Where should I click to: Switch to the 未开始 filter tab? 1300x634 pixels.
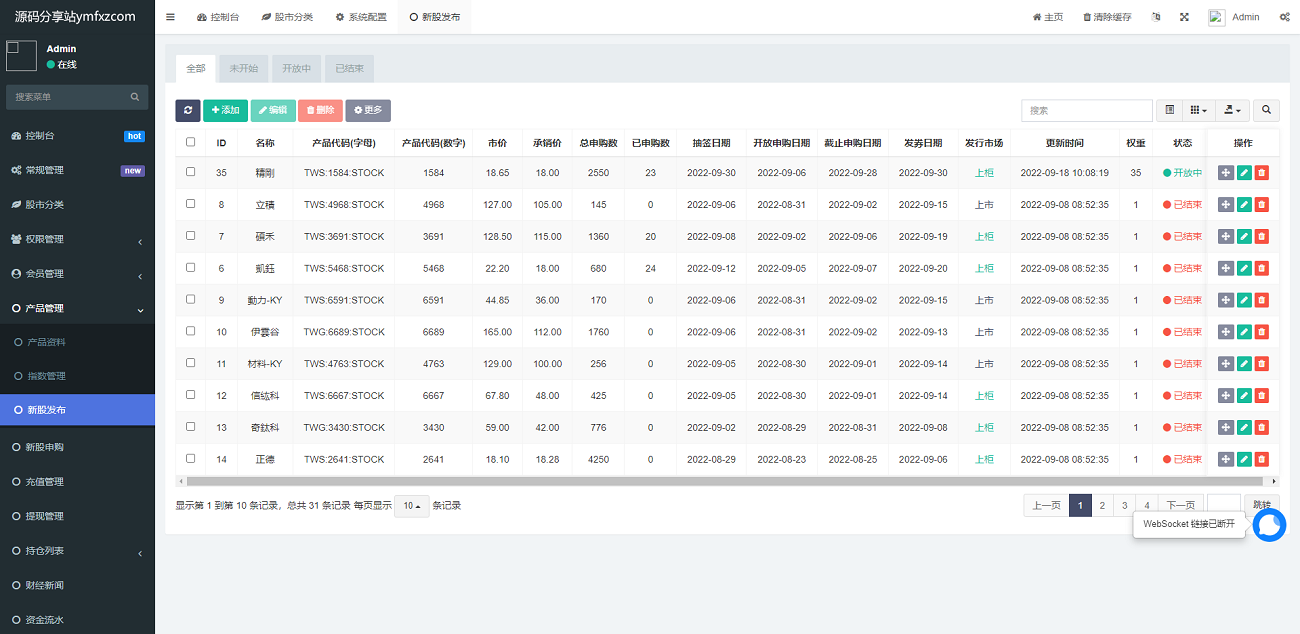coord(243,68)
